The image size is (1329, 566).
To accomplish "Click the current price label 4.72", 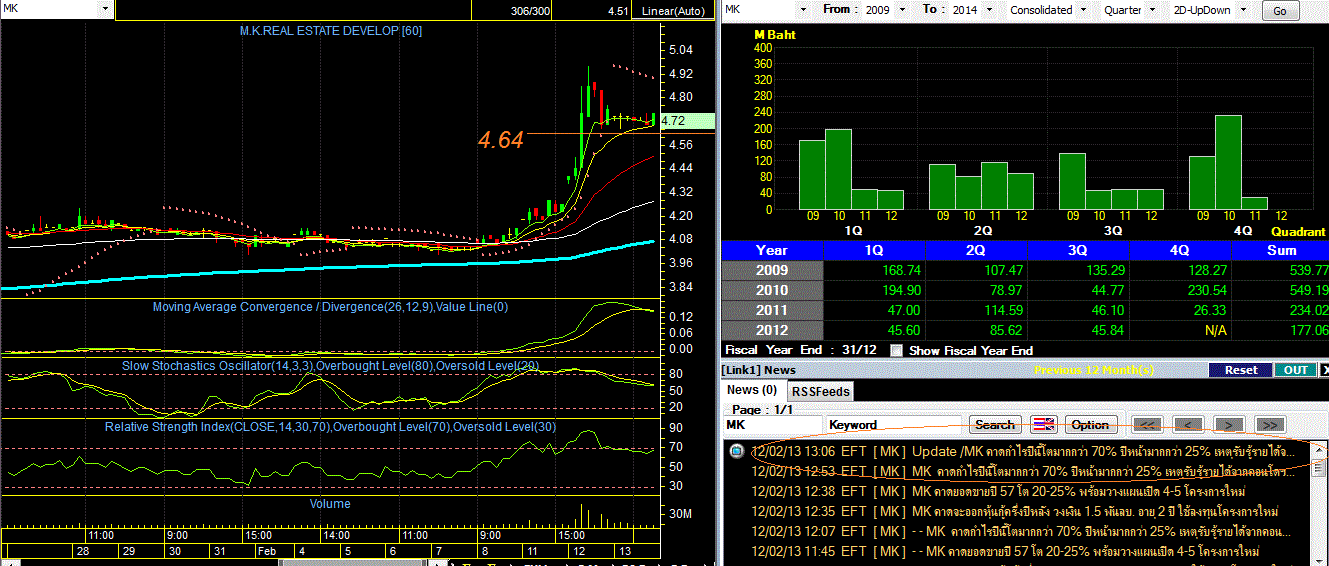I will coord(689,121).
